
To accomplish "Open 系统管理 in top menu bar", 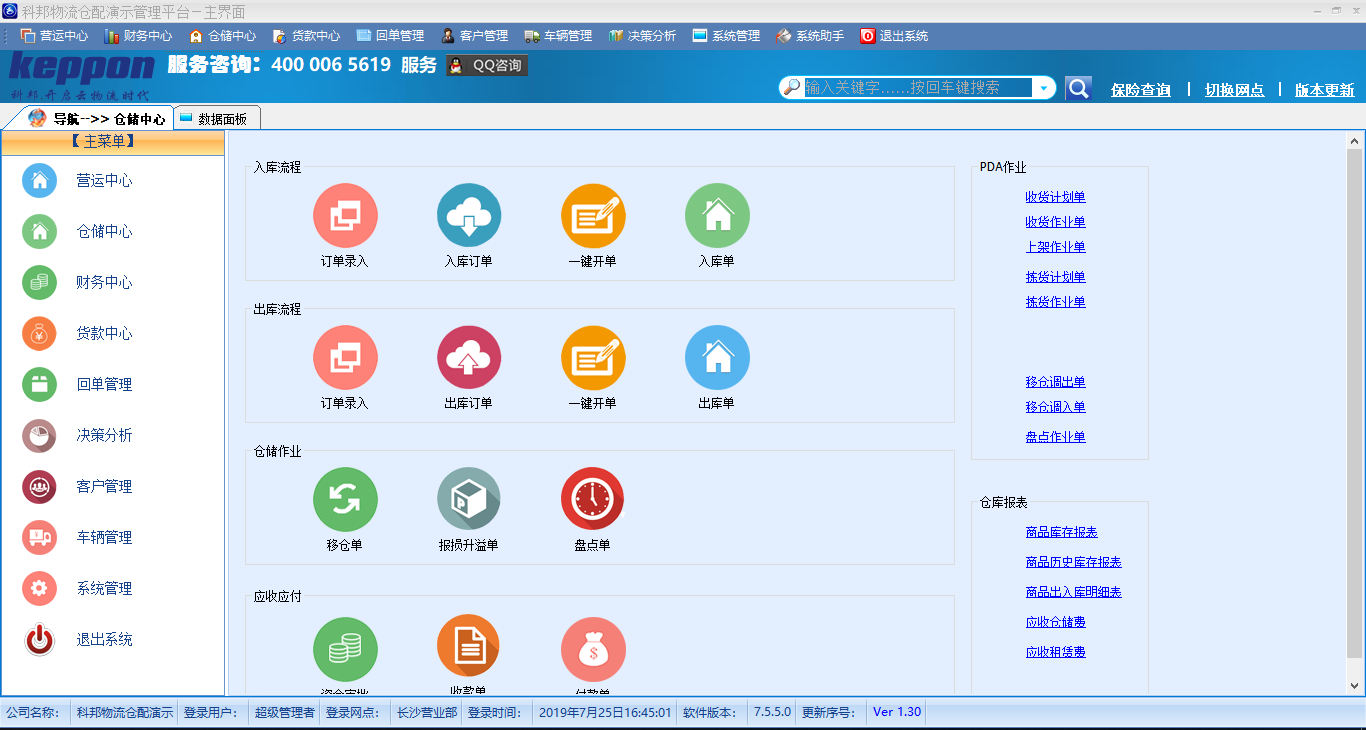I will coord(726,36).
